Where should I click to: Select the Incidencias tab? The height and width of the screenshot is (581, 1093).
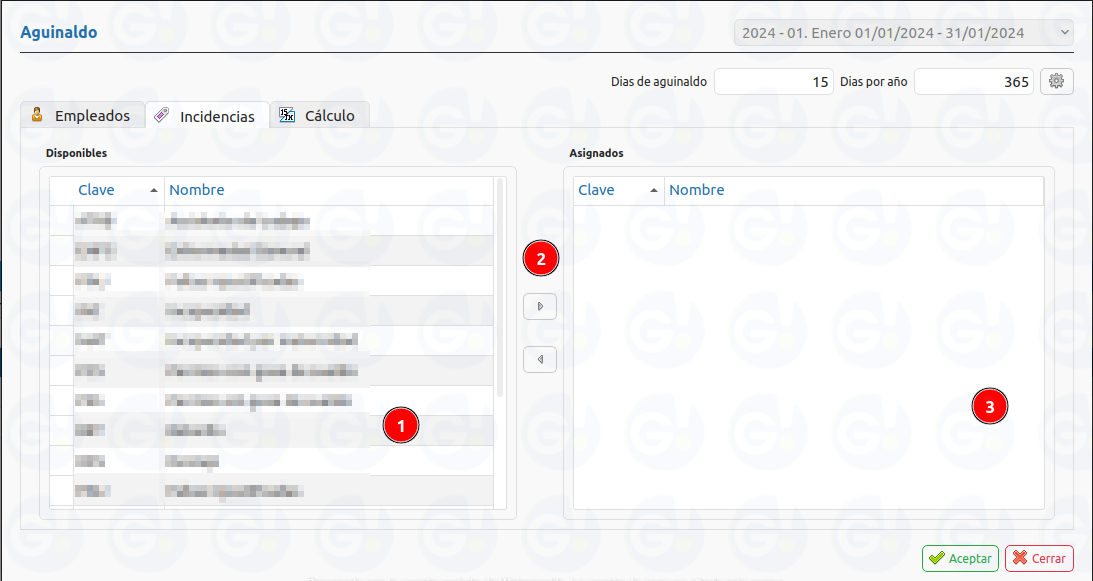click(207, 117)
